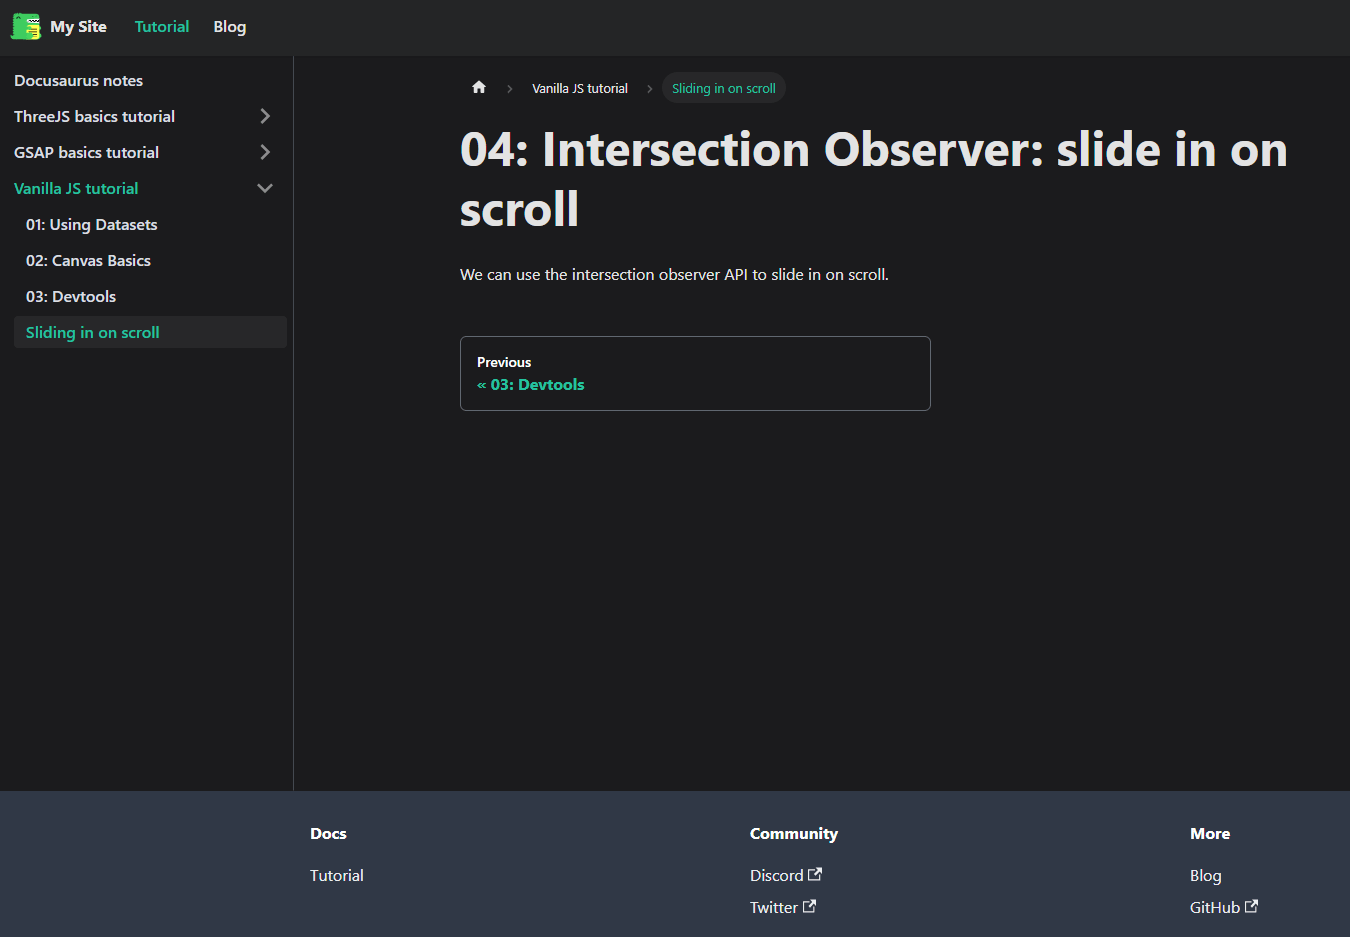Click external link icon next to GitHub
The width and height of the screenshot is (1350, 937).
tap(1251, 906)
